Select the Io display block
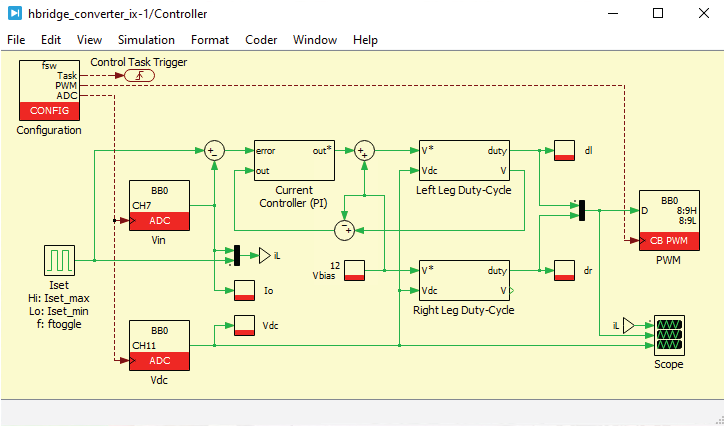Image resolution: width=724 pixels, height=426 pixels. [245, 290]
